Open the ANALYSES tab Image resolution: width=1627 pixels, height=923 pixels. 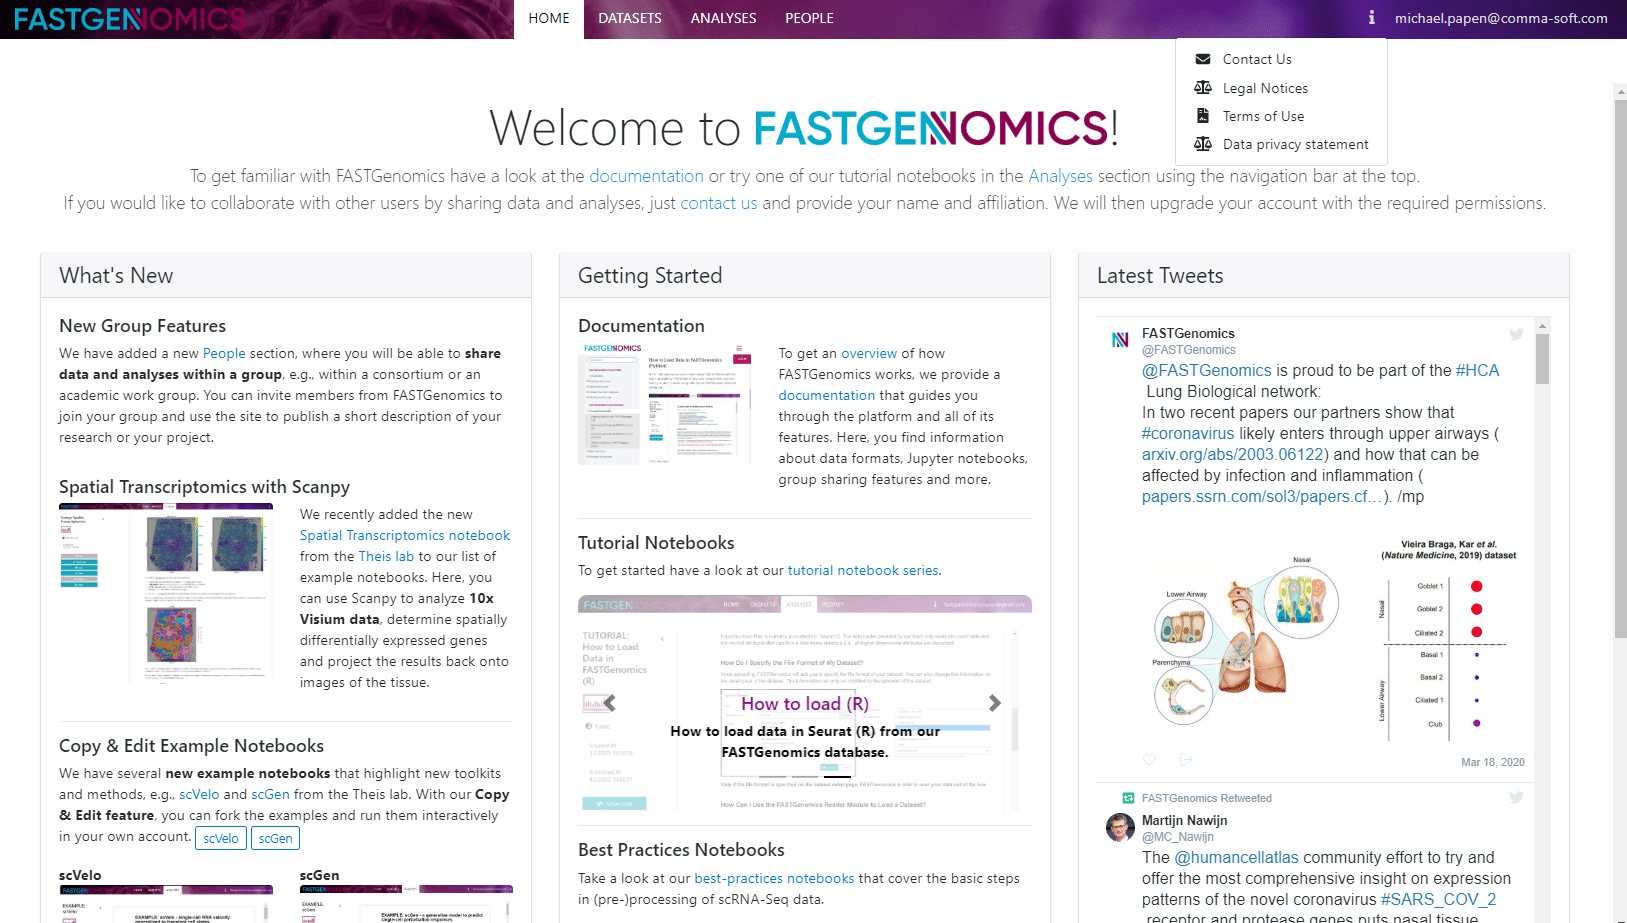723,19
